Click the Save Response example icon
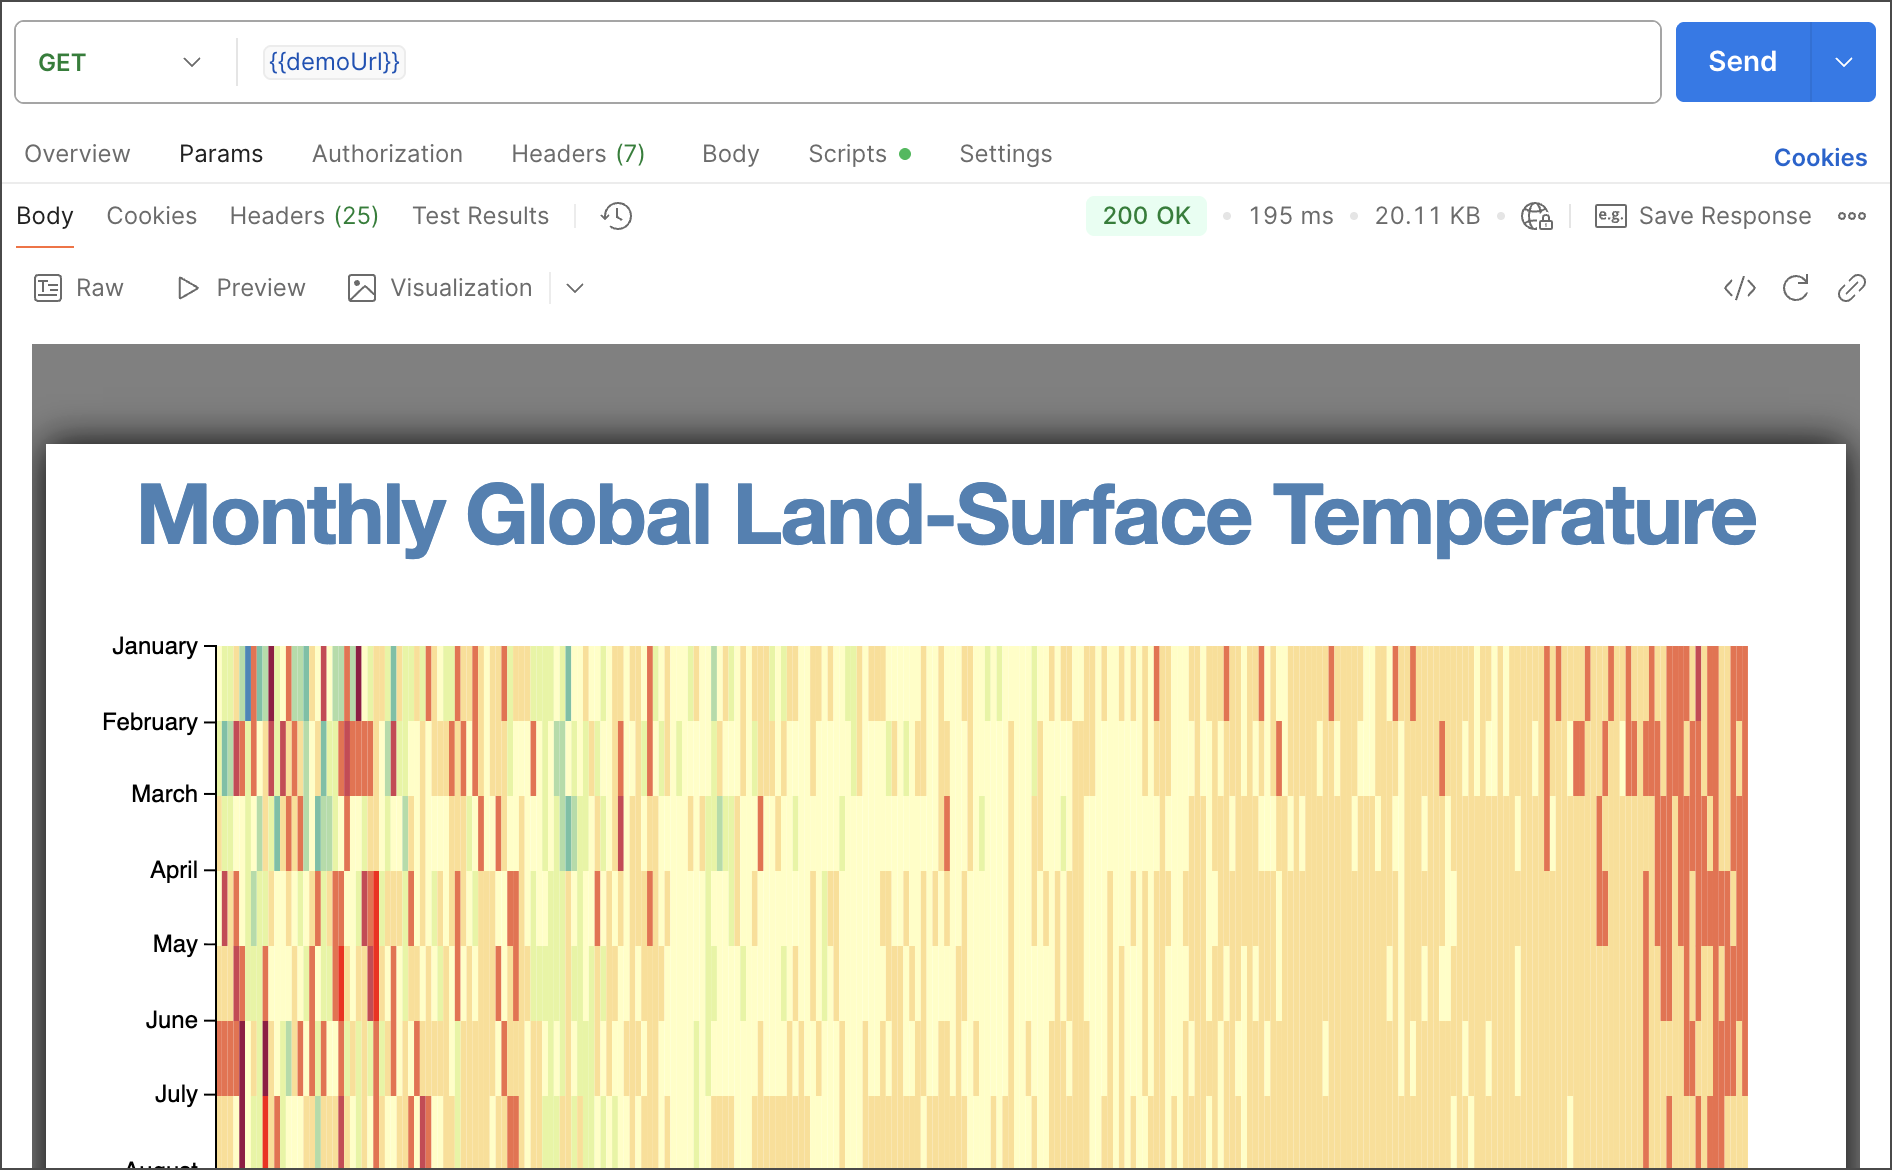 pos(1610,216)
